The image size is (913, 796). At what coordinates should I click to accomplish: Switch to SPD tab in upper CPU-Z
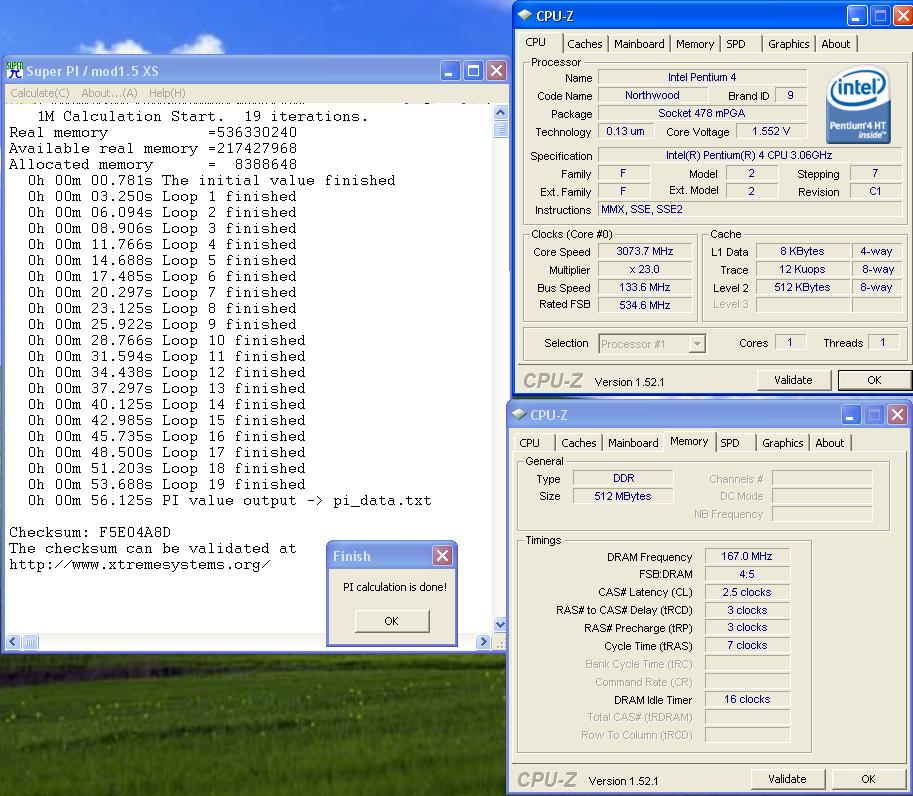tap(735, 44)
